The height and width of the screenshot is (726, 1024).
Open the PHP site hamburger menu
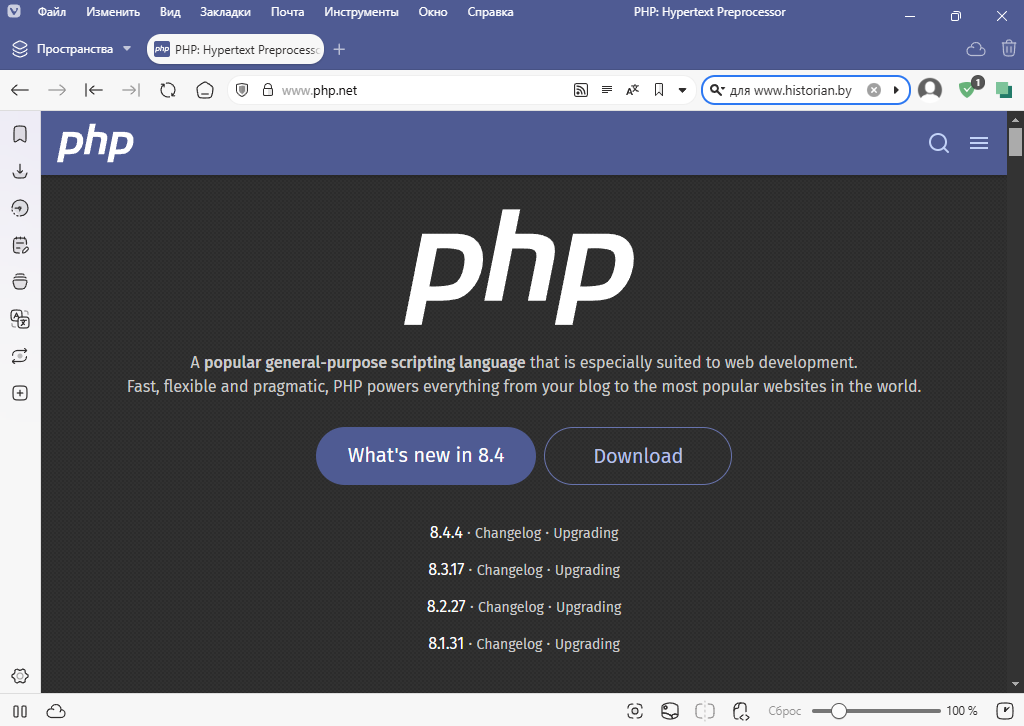pyautogui.click(x=979, y=144)
